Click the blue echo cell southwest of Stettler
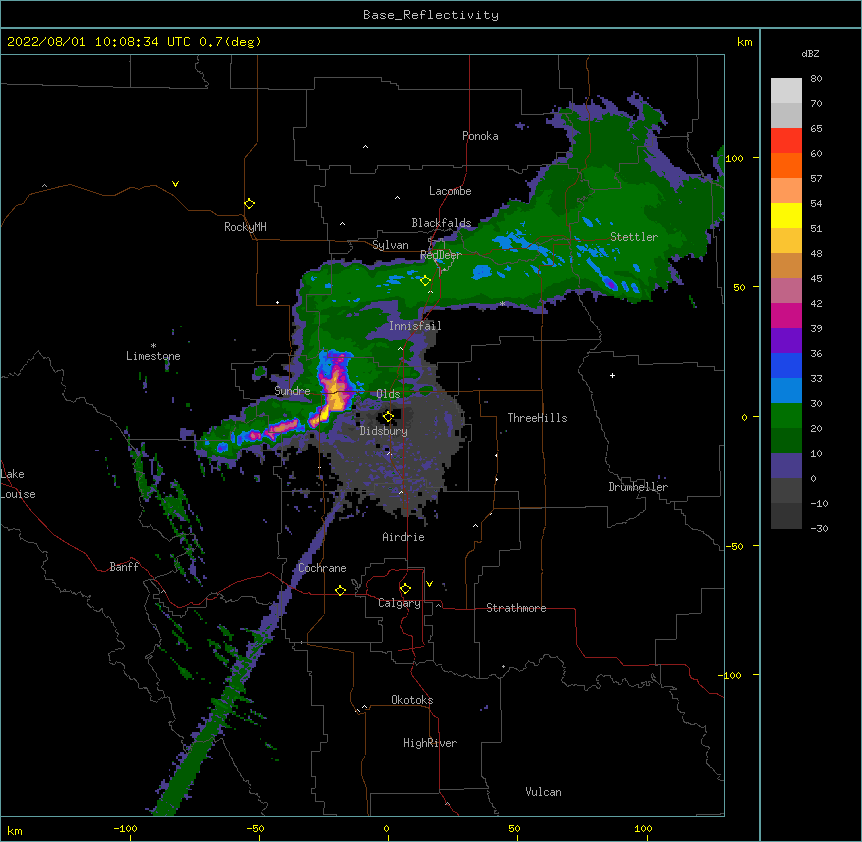This screenshot has width=862, height=842. click(x=610, y=283)
